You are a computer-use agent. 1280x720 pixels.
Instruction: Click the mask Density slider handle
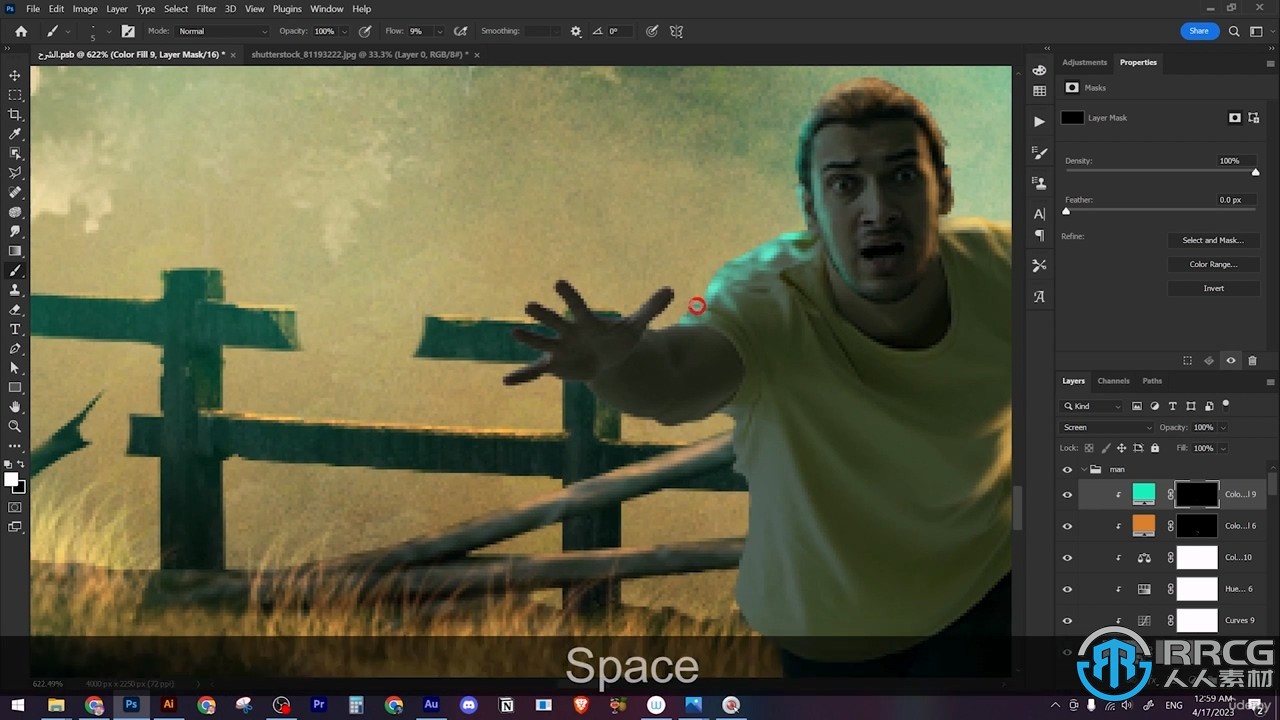(x=1256, y=172)
